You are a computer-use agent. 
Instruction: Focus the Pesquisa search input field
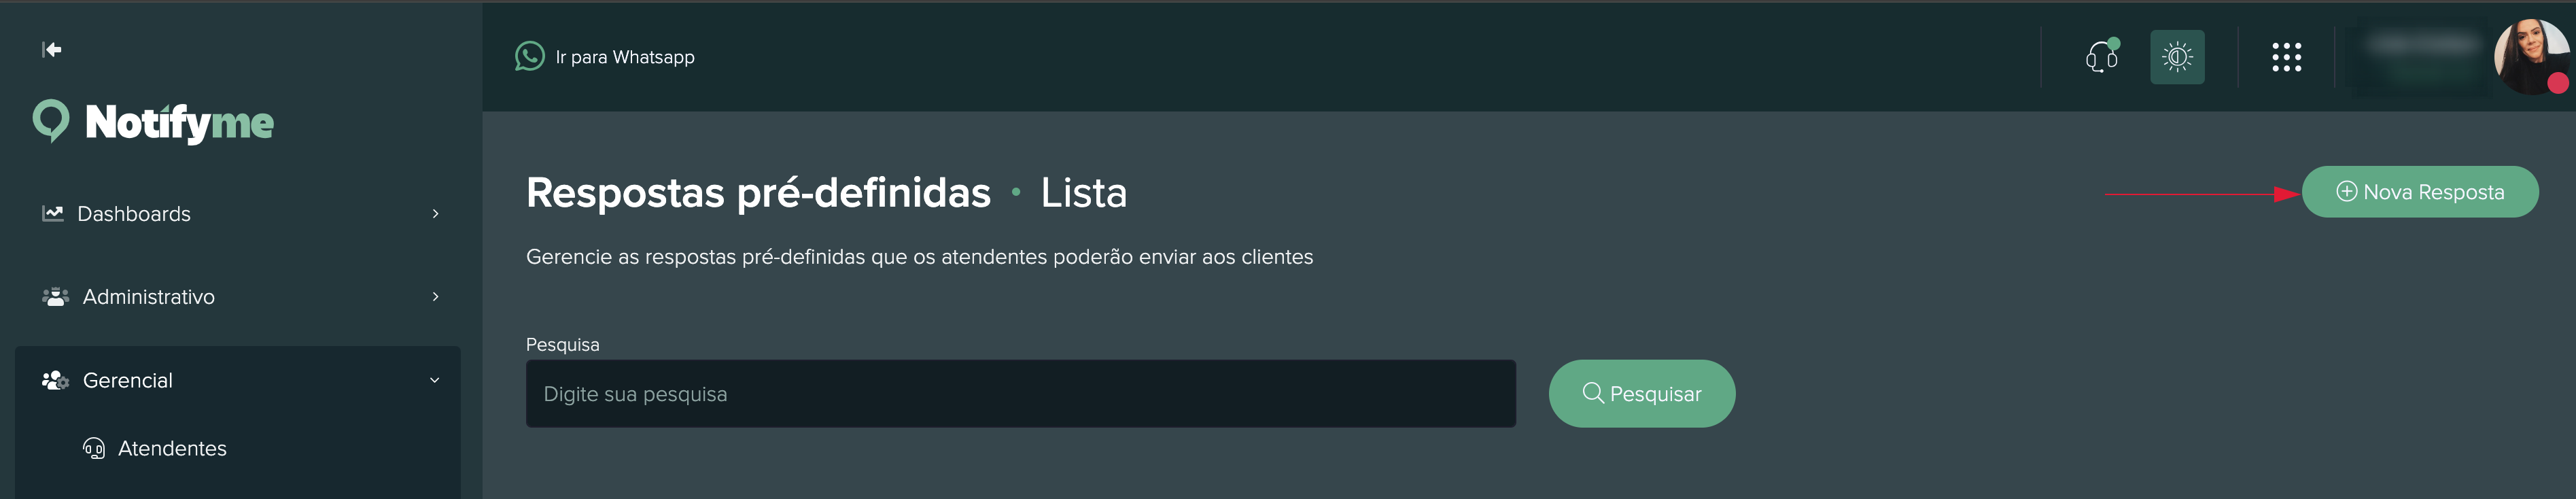(x=1020, y=394)
